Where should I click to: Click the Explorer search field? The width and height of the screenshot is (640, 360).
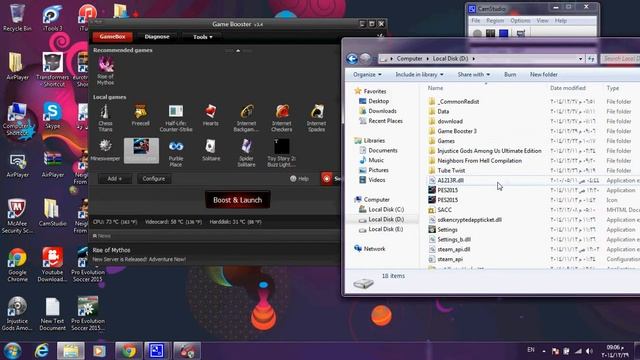tap(620, 59)
